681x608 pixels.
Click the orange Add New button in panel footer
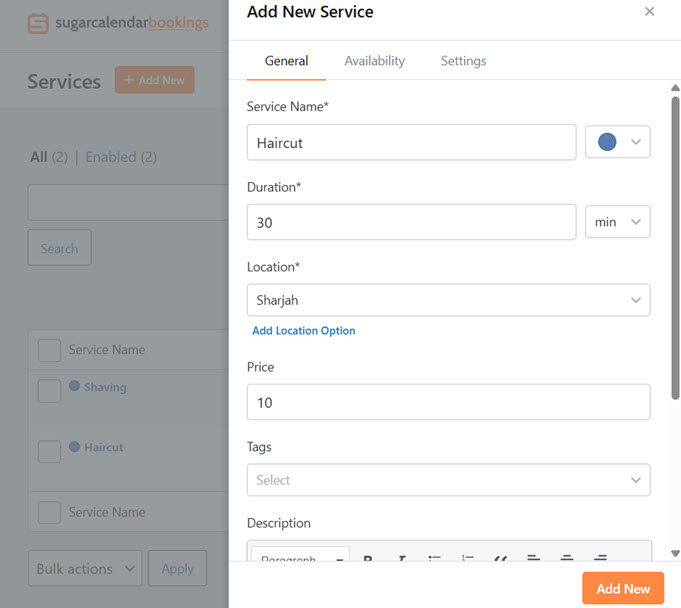pyautogui.click(x=623, y=588)
